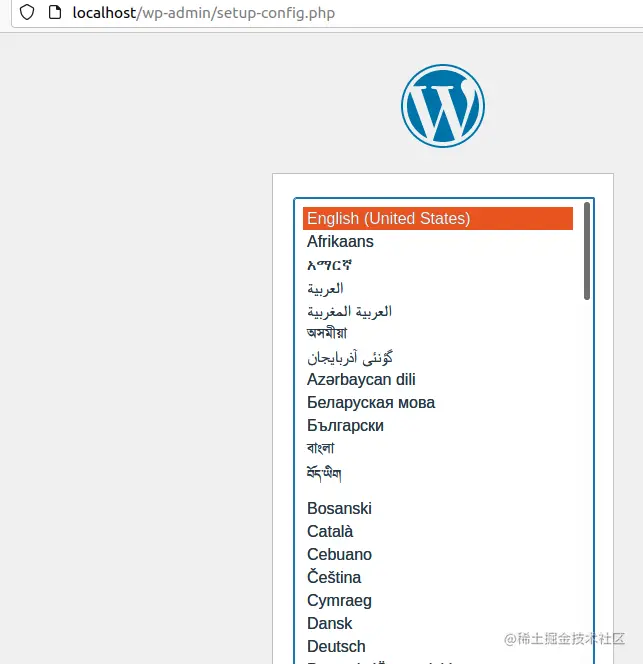Screen dimensions: 643x664
Task: Select English (United States) language
Action: tap(438, 219)
